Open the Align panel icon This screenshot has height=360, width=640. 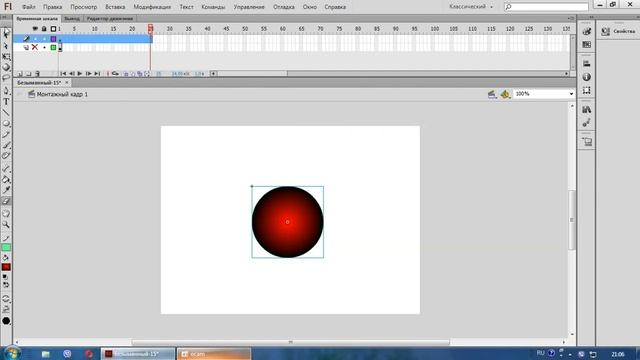pyautogui.click(x=587, y=64)
